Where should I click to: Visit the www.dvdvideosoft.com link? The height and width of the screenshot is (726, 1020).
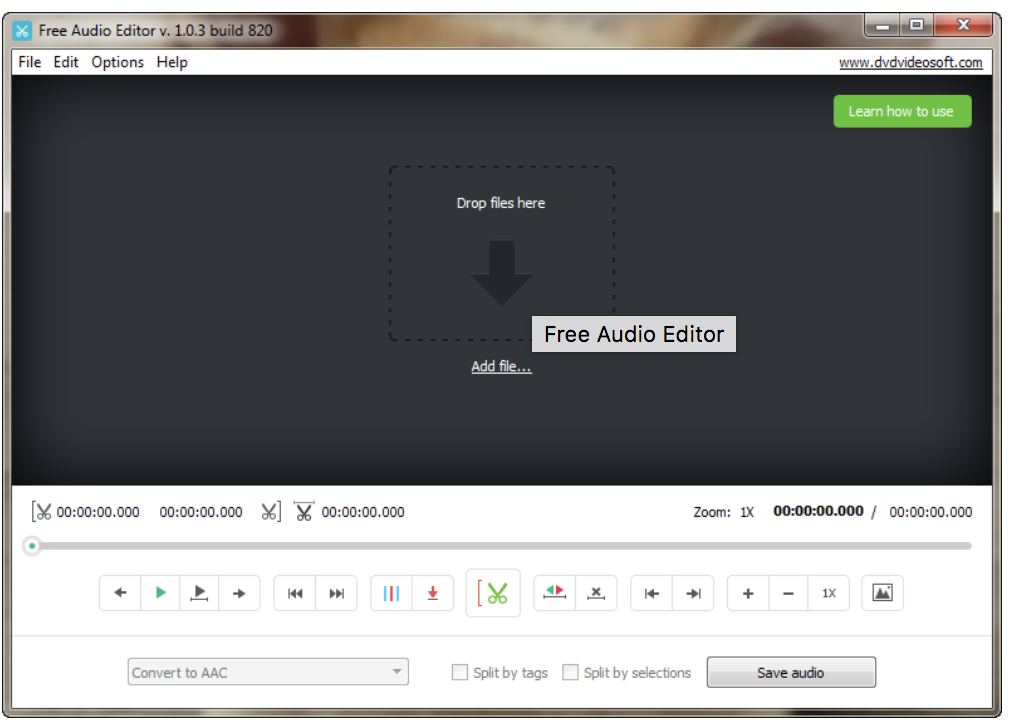tap(911, 62)
